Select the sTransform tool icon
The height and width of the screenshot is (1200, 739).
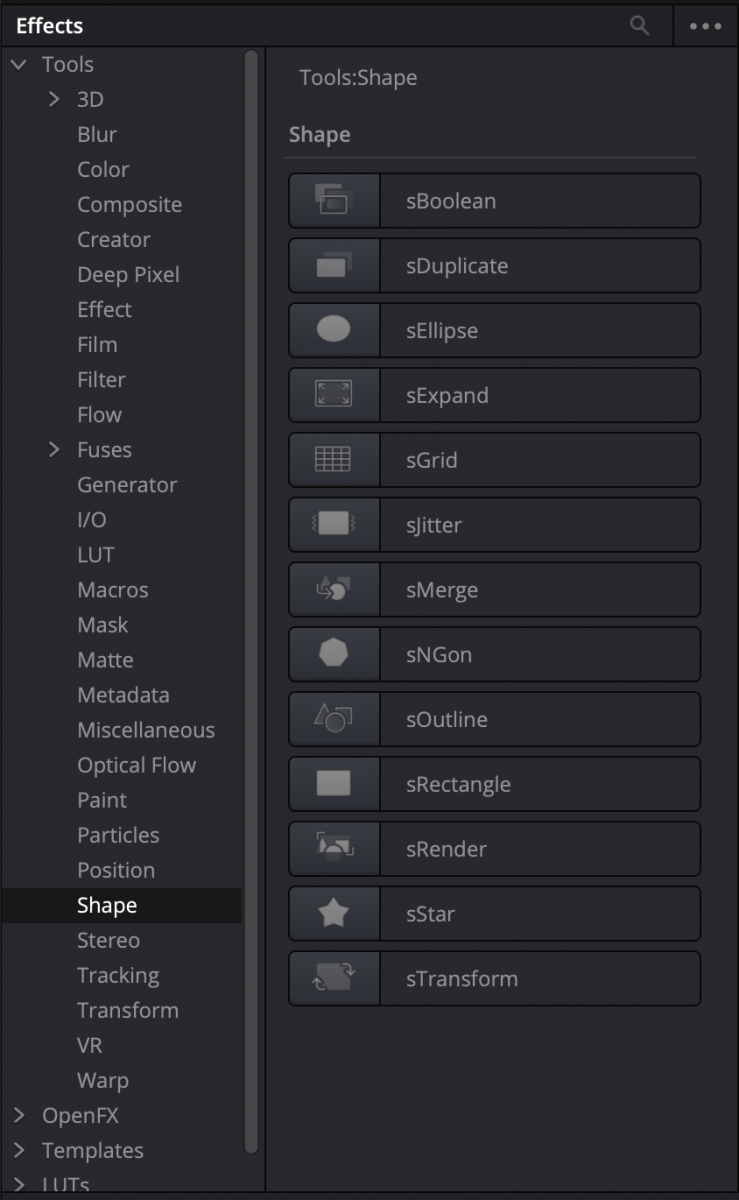[x=333, y=978]
